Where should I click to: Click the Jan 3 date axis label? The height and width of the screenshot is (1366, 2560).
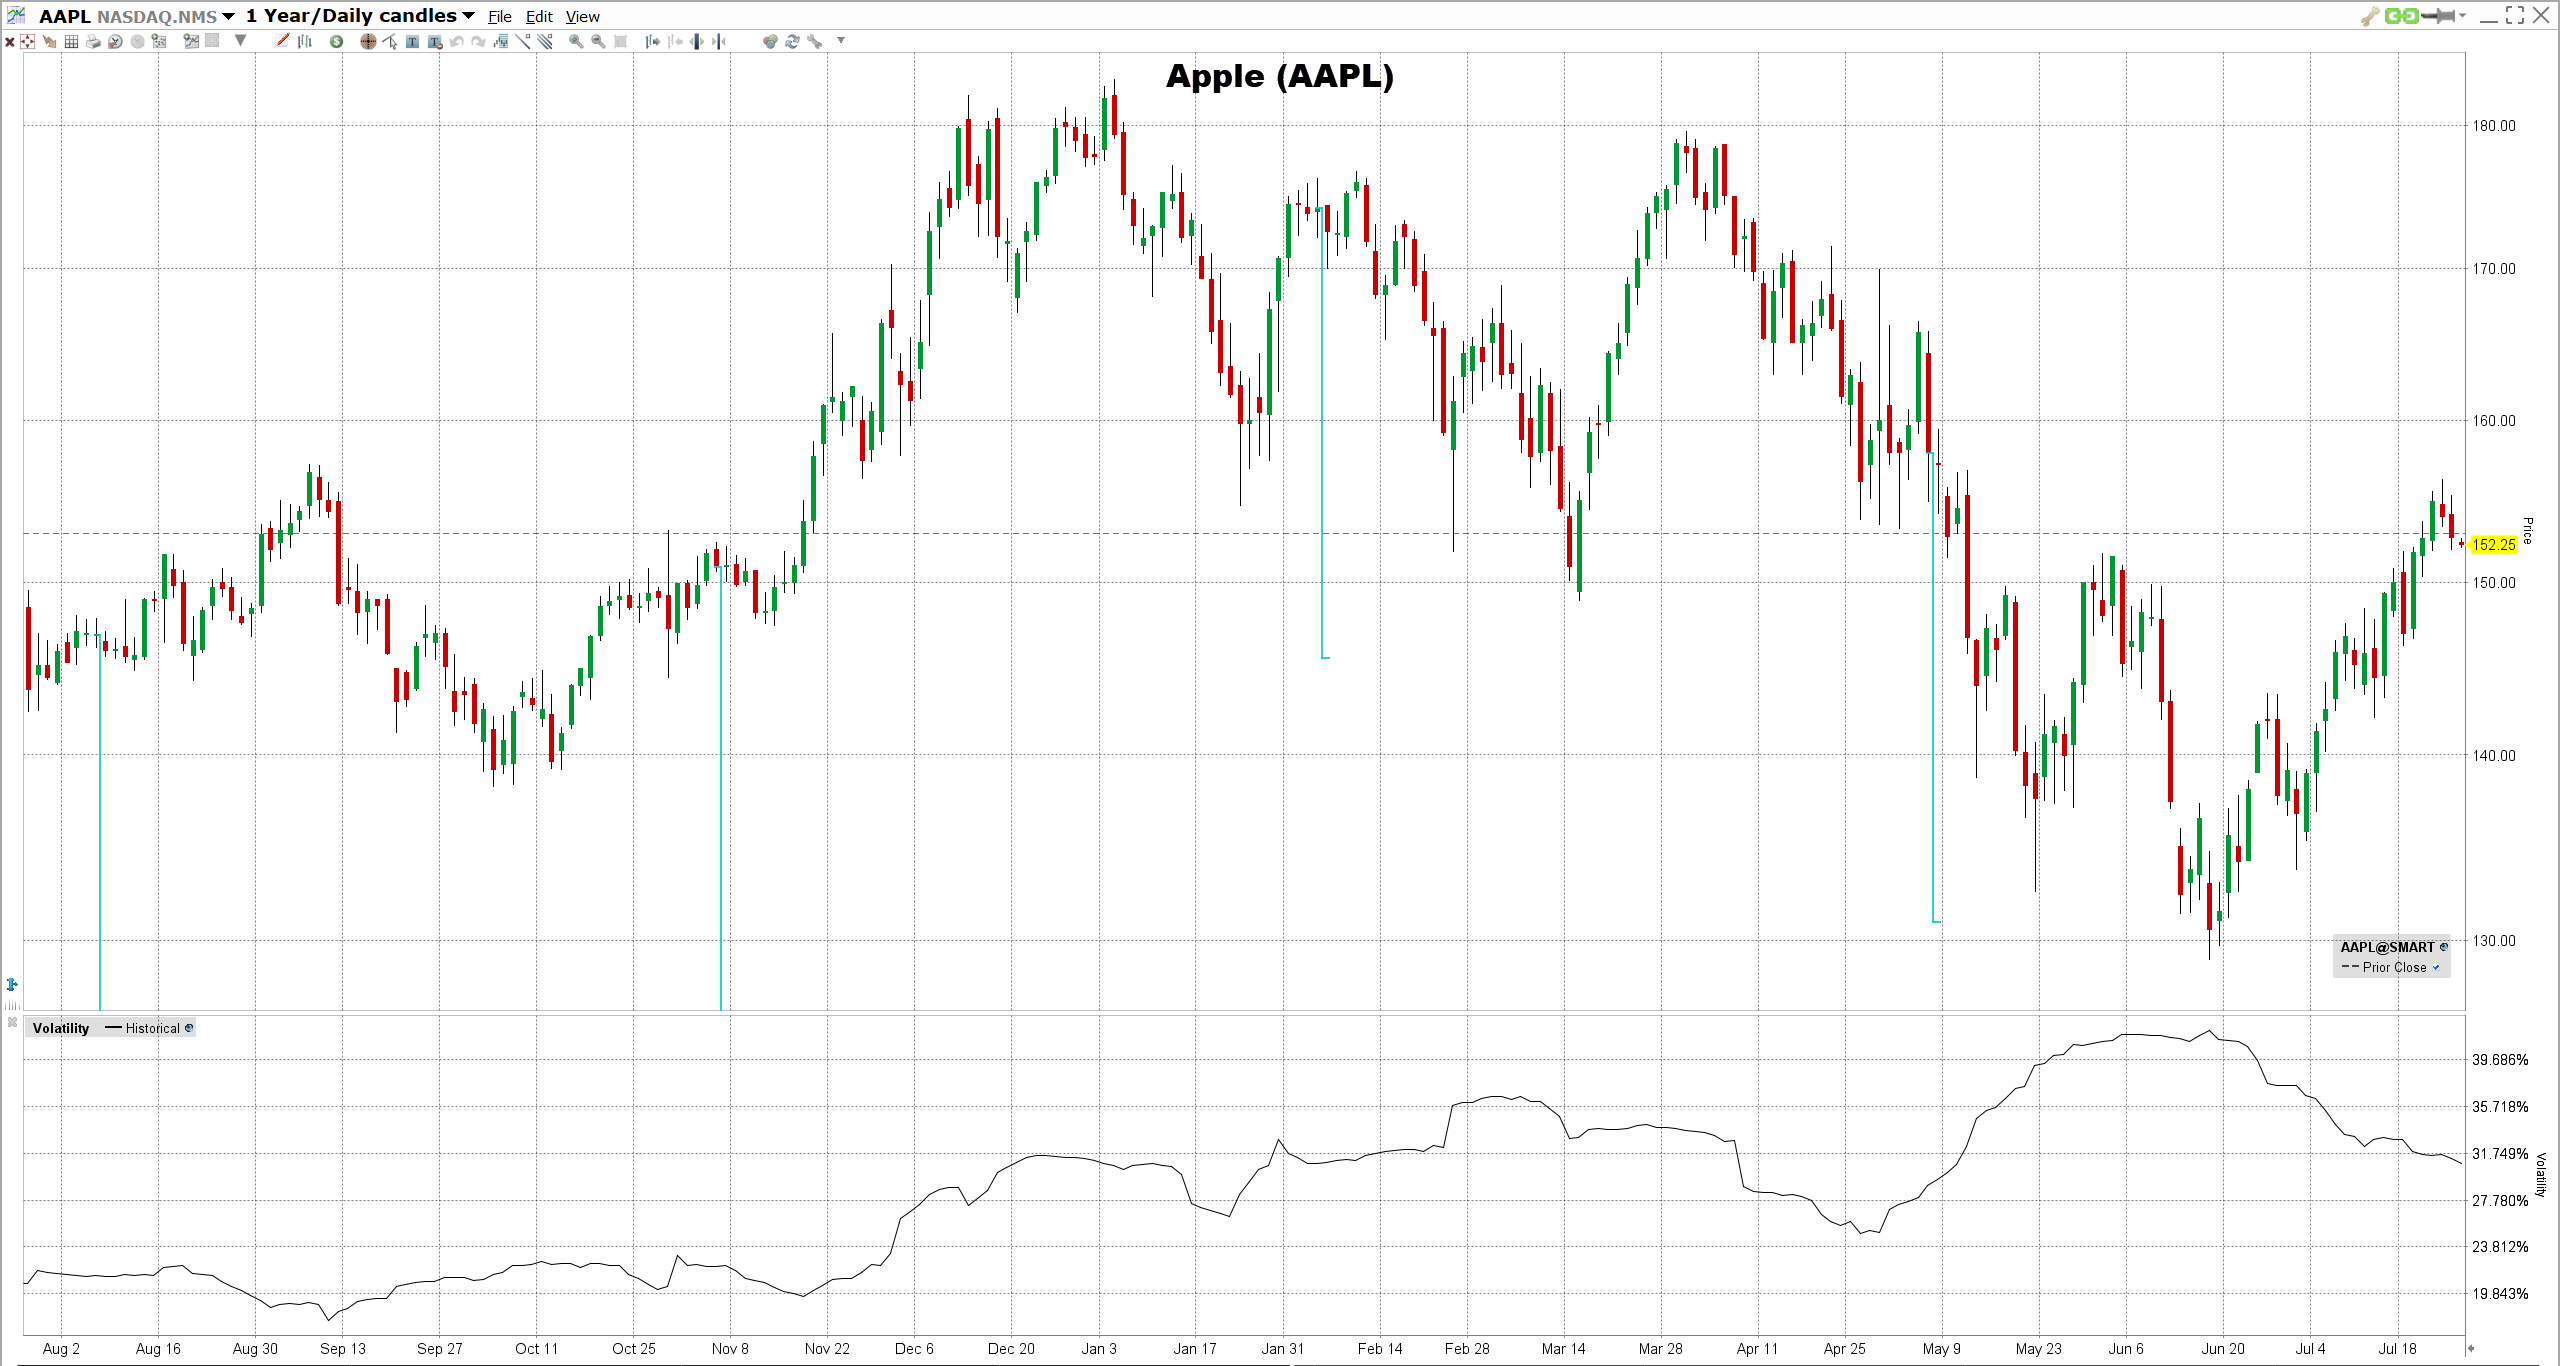point(1099,1349)
